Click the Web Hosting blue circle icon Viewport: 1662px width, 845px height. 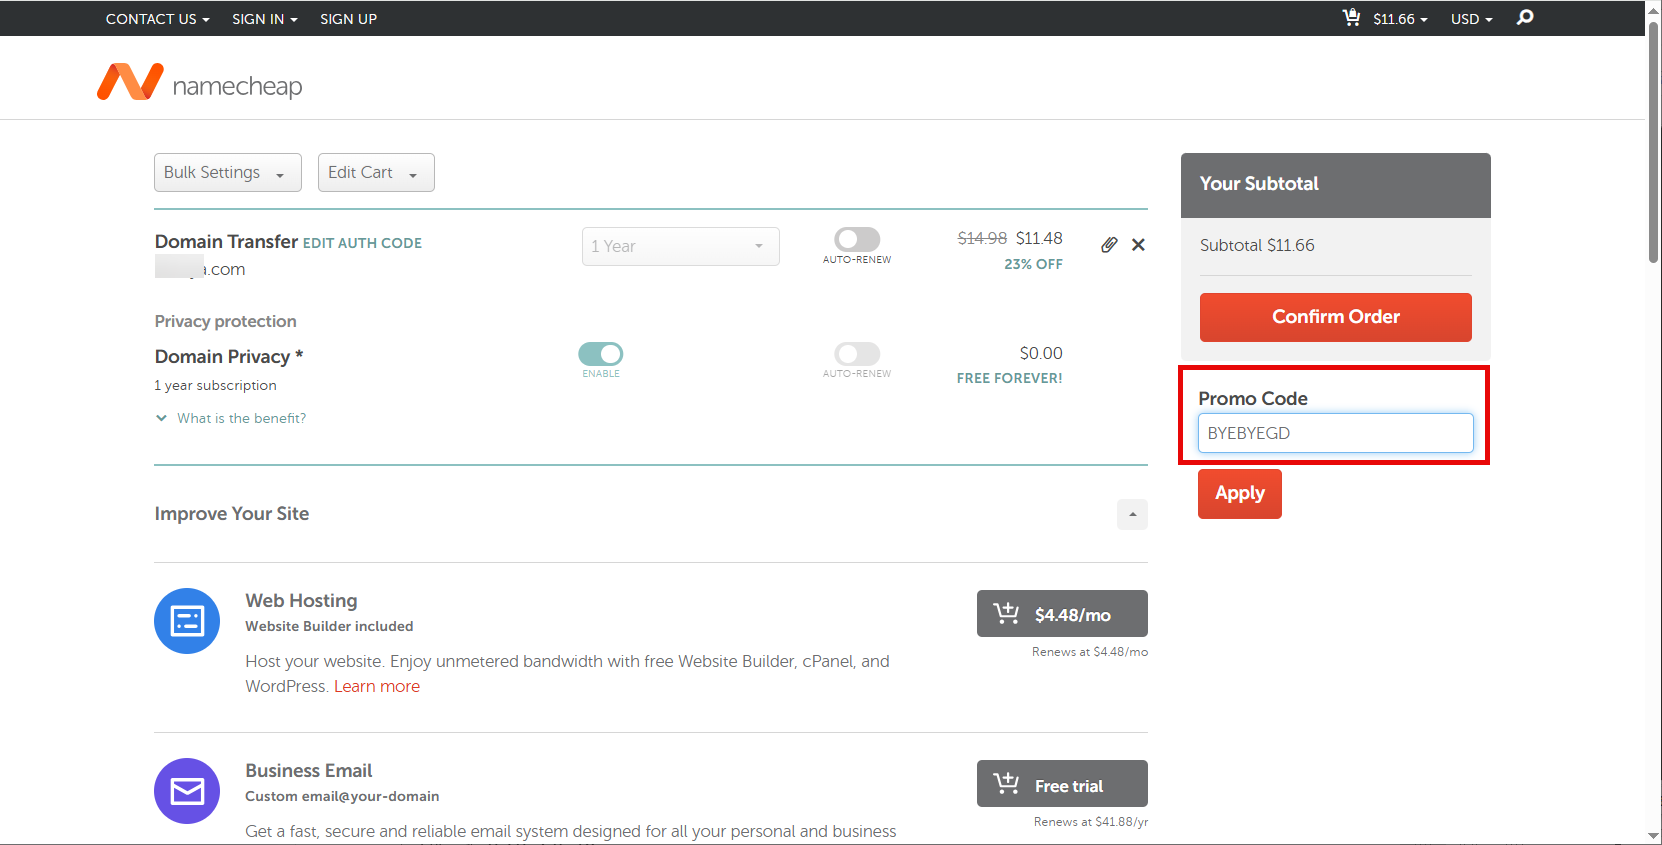pyautogui.click(x=187, y=621)
